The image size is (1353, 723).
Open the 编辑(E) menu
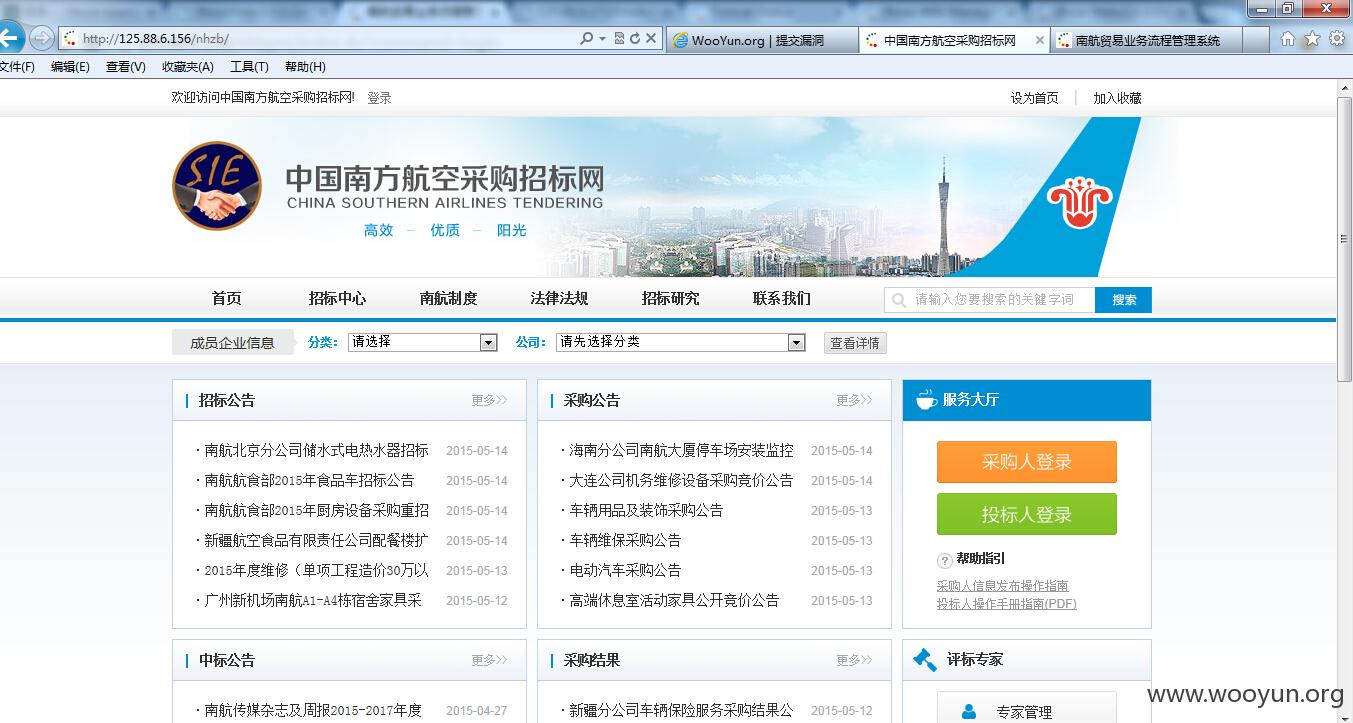70,67
